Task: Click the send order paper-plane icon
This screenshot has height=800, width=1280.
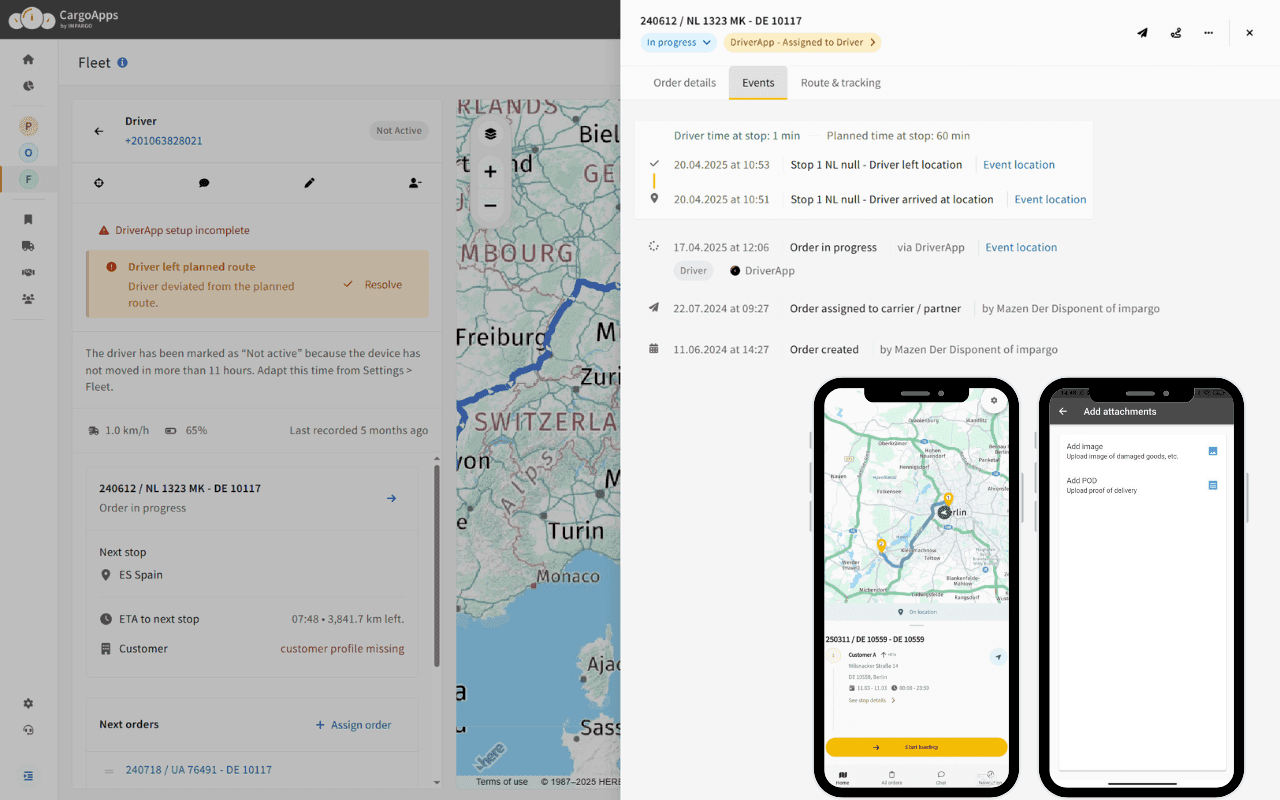Action: coord(1142,33)
